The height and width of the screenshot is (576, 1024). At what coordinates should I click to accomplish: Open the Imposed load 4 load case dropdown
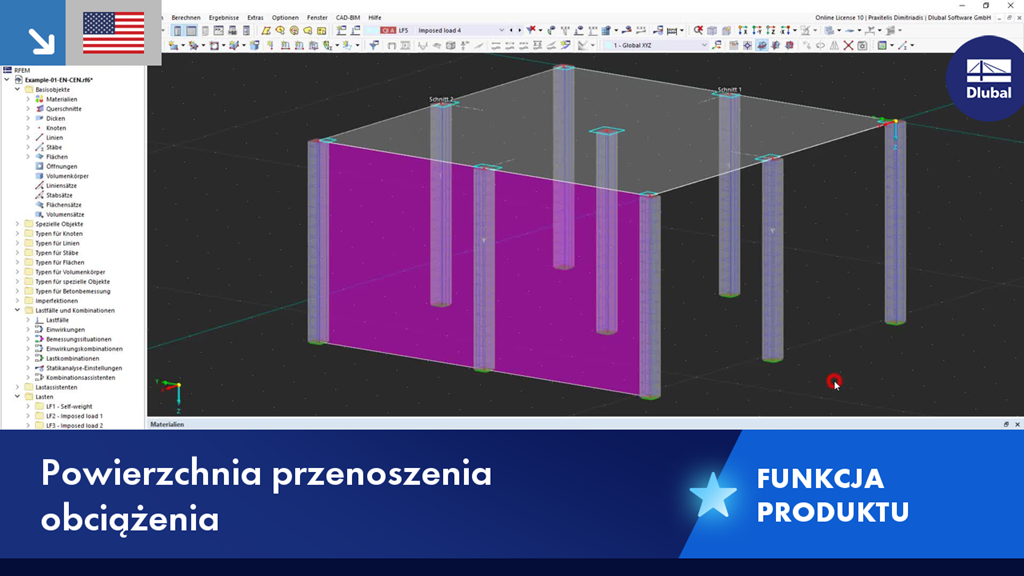point(502,30)
